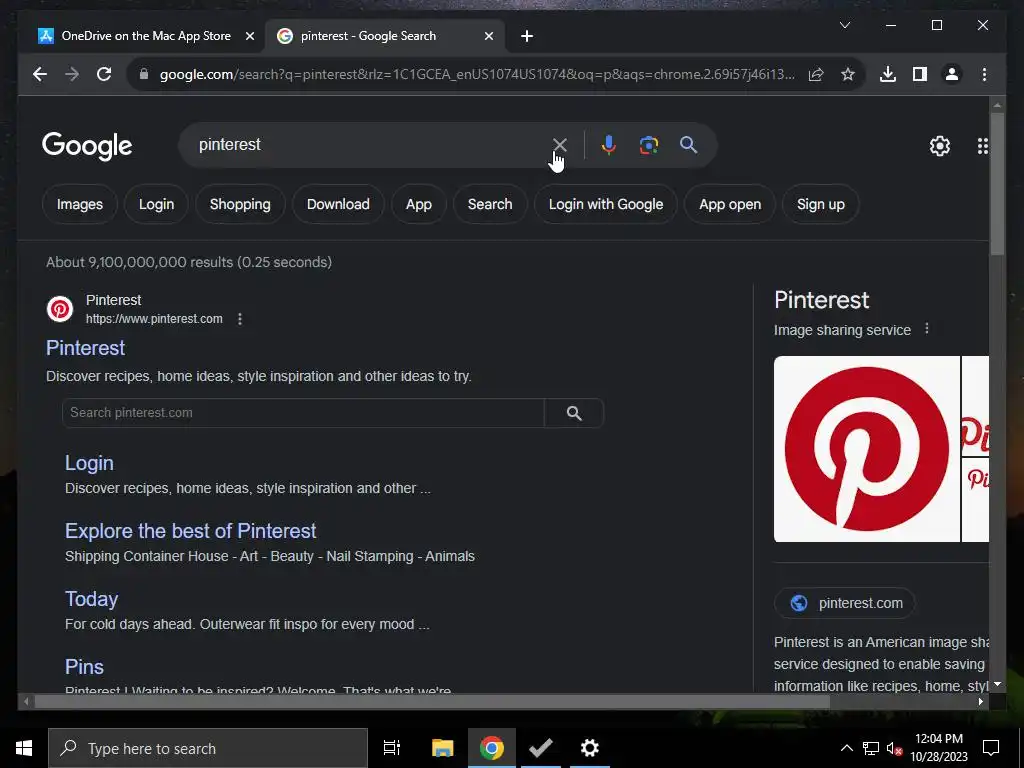Share this page from address bar

pos(816,74)
